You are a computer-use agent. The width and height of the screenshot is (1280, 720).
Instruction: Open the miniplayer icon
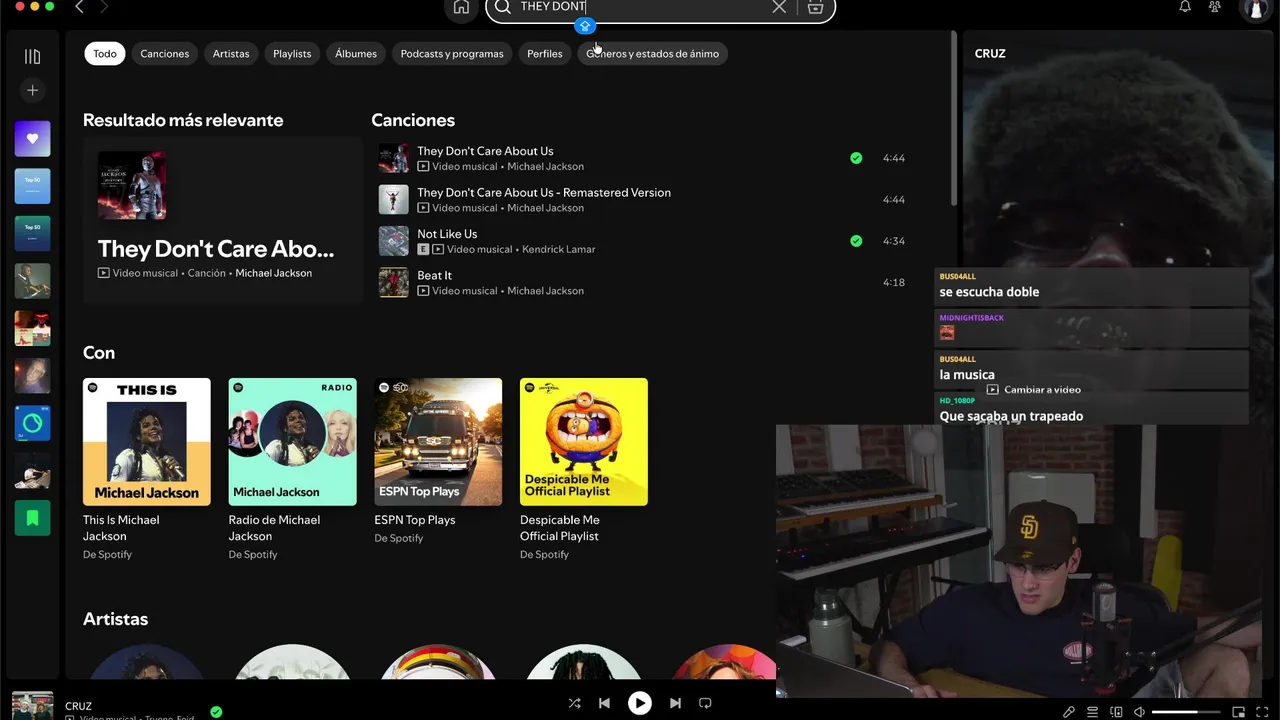1238,712
